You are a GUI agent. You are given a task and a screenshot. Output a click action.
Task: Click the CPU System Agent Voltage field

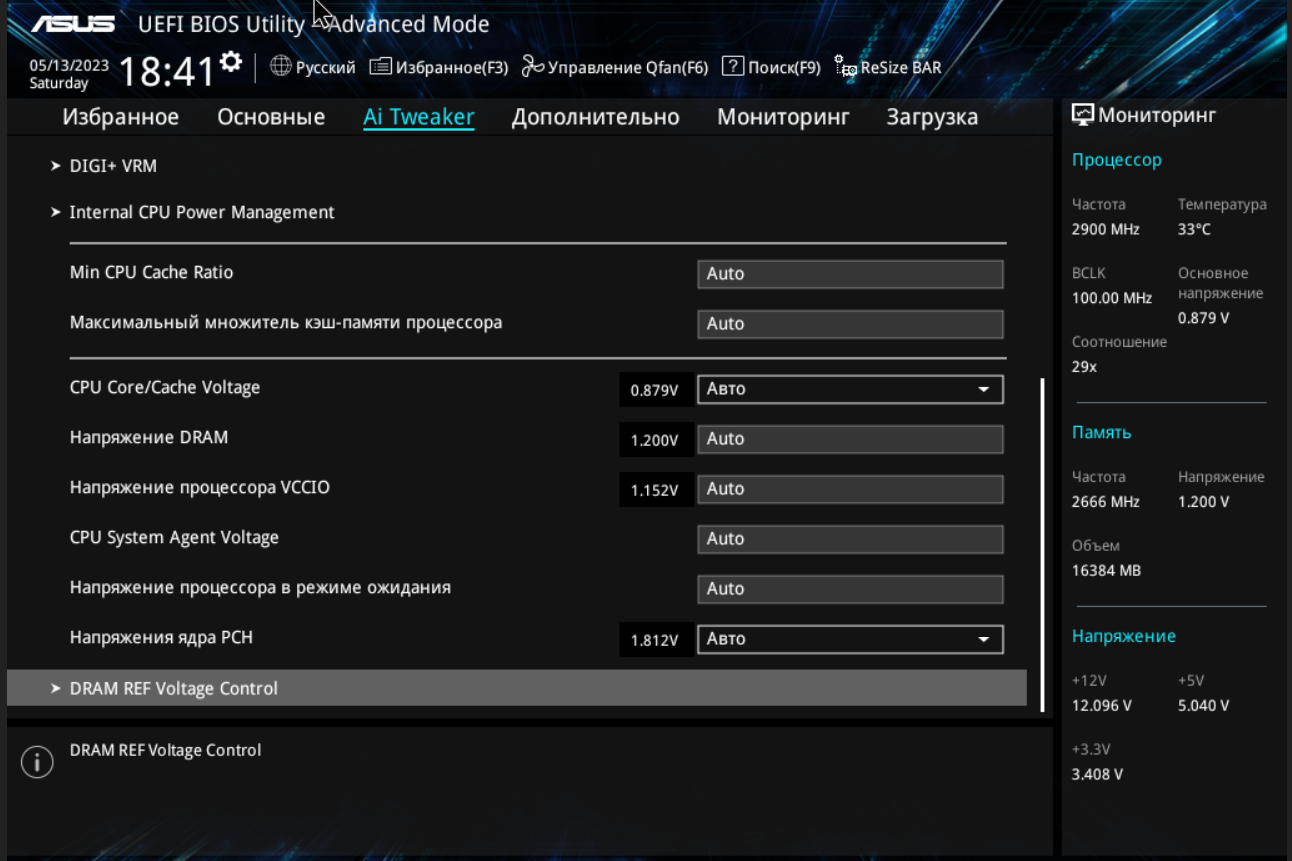[850, 539]
